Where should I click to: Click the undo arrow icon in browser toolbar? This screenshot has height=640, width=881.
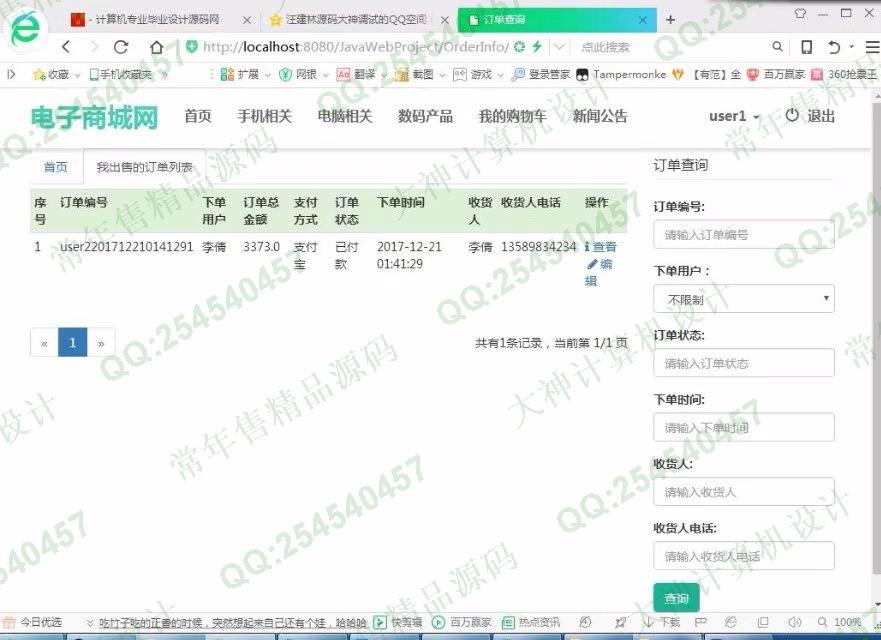pyautogui.click(x=834, y=47)
